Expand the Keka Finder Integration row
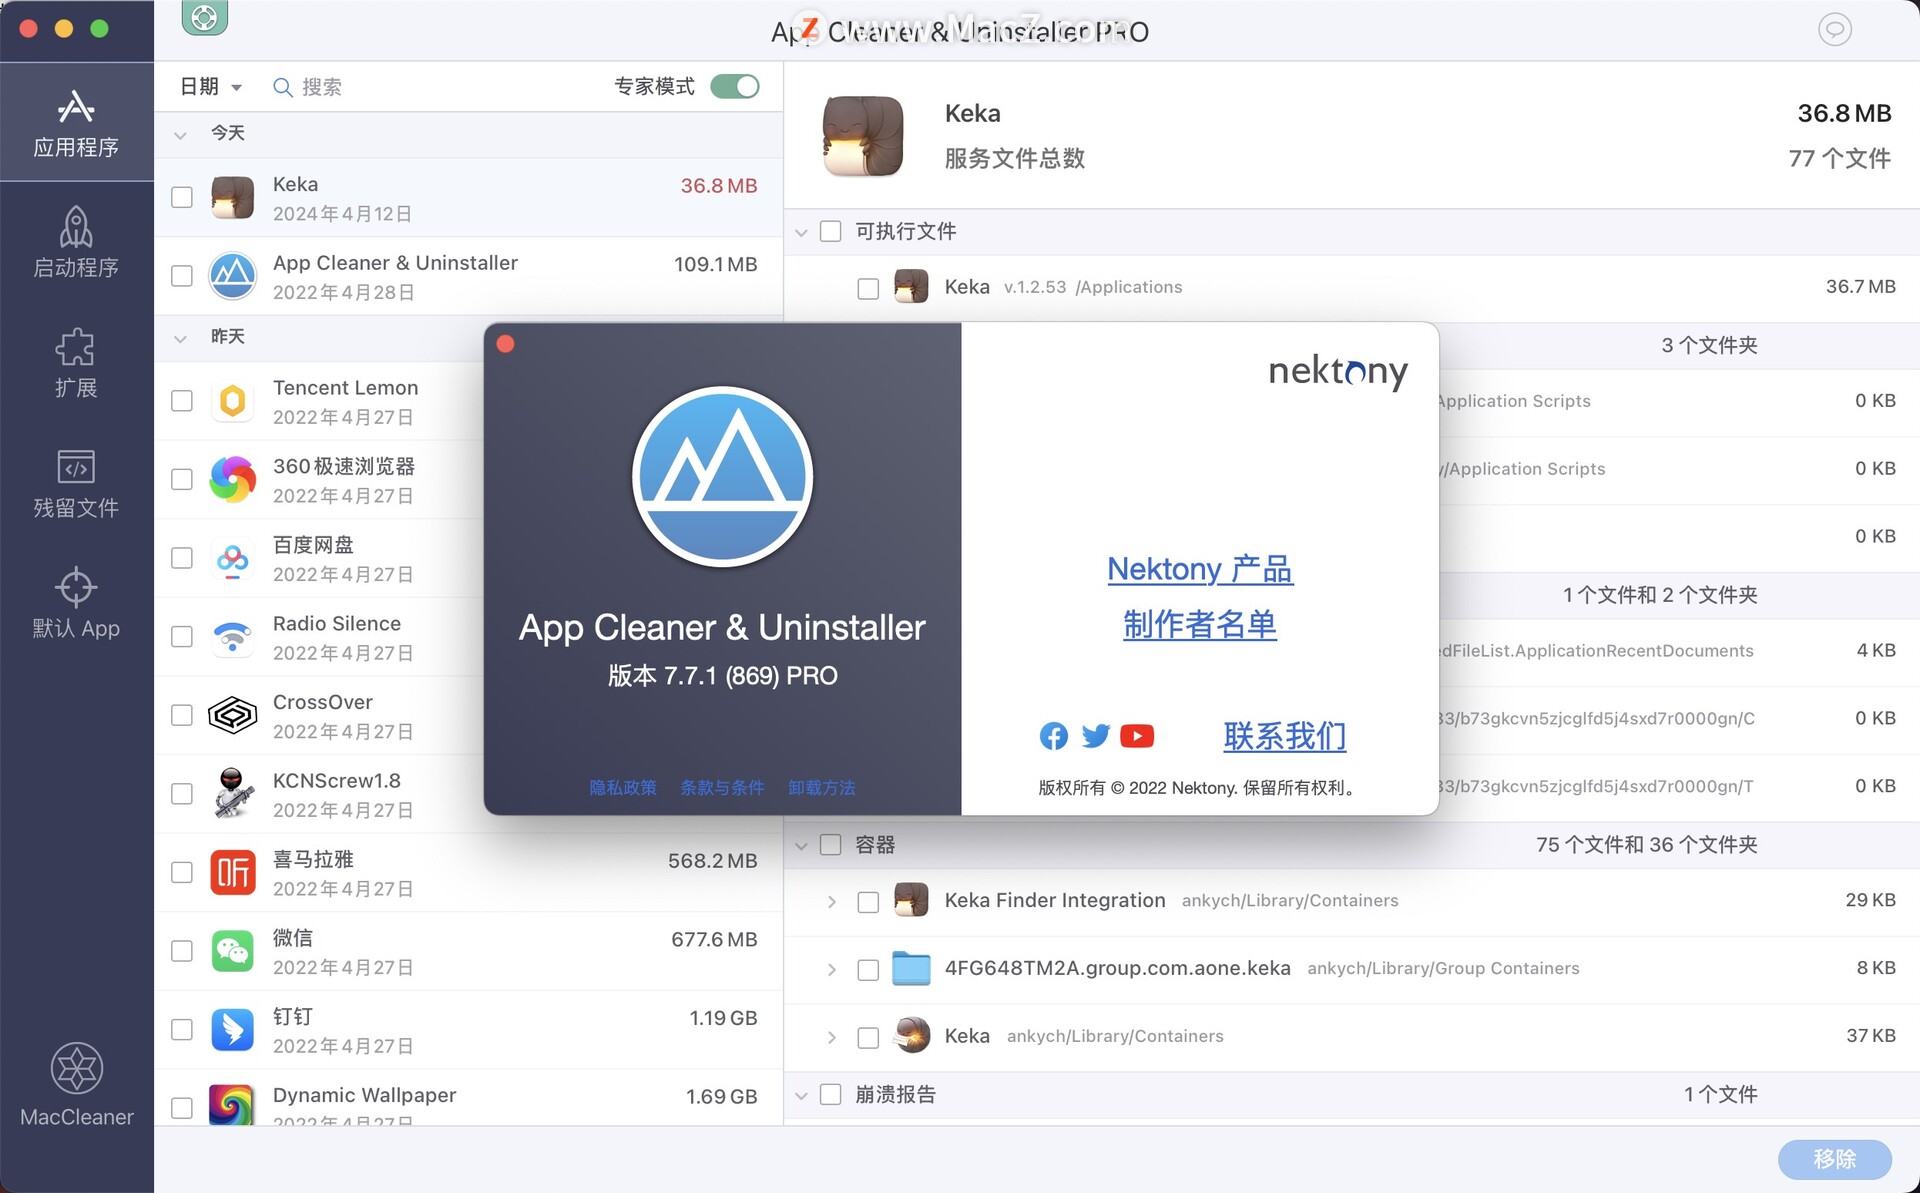This screenshot has height=1193, width=1920. coord(831,901)
